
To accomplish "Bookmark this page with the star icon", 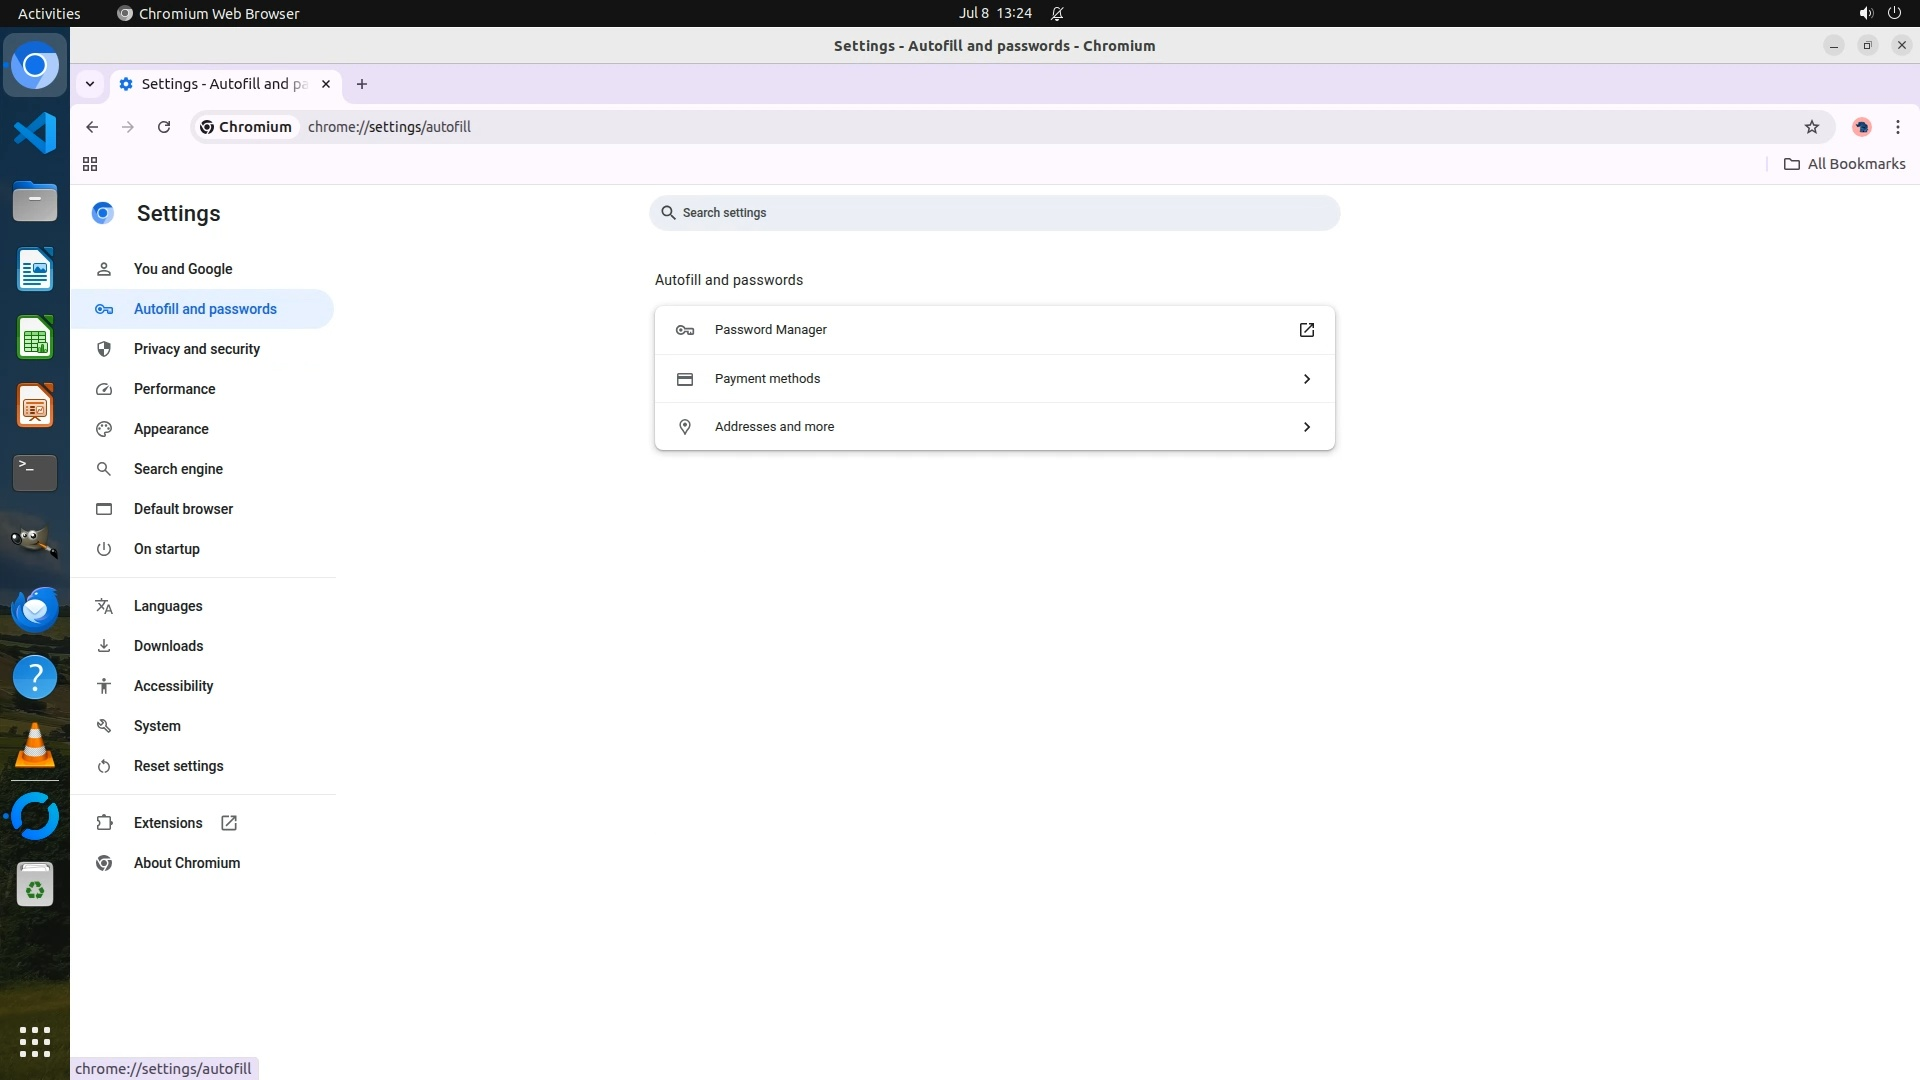I will [x=1811, y=127].
